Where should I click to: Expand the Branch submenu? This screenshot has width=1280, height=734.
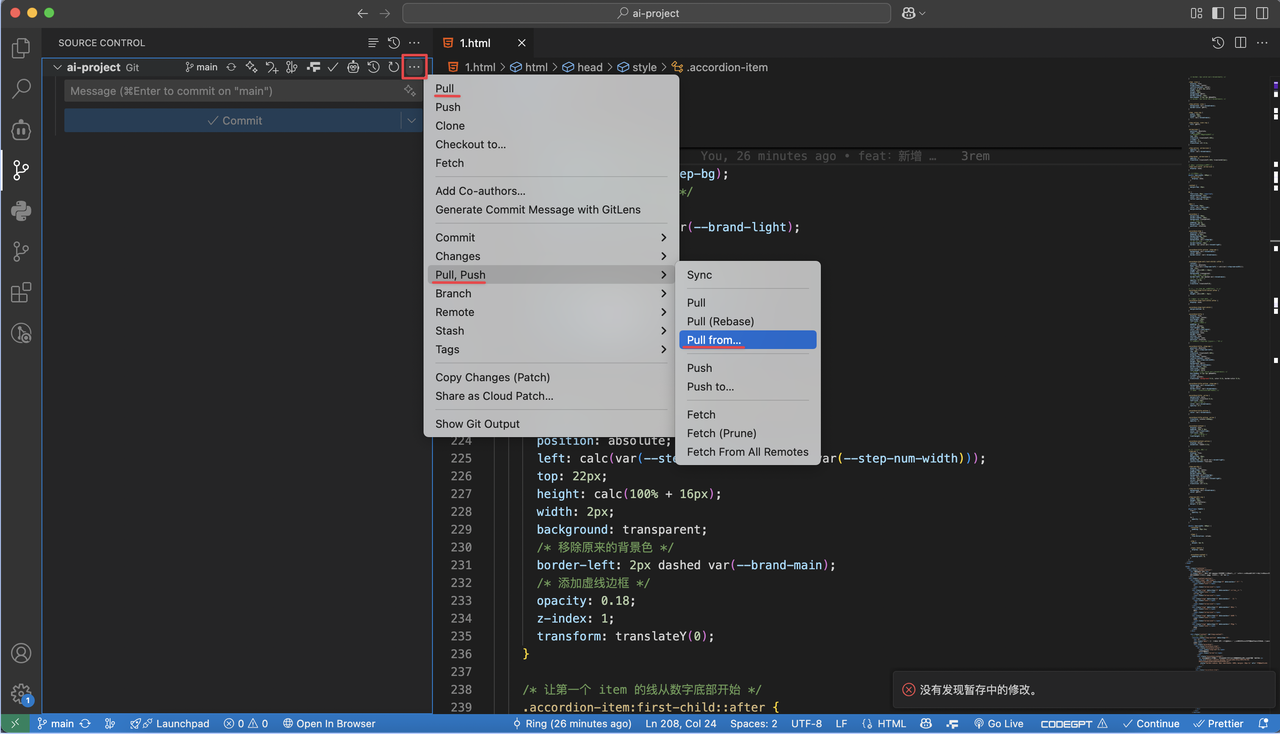tap(551, 294)
